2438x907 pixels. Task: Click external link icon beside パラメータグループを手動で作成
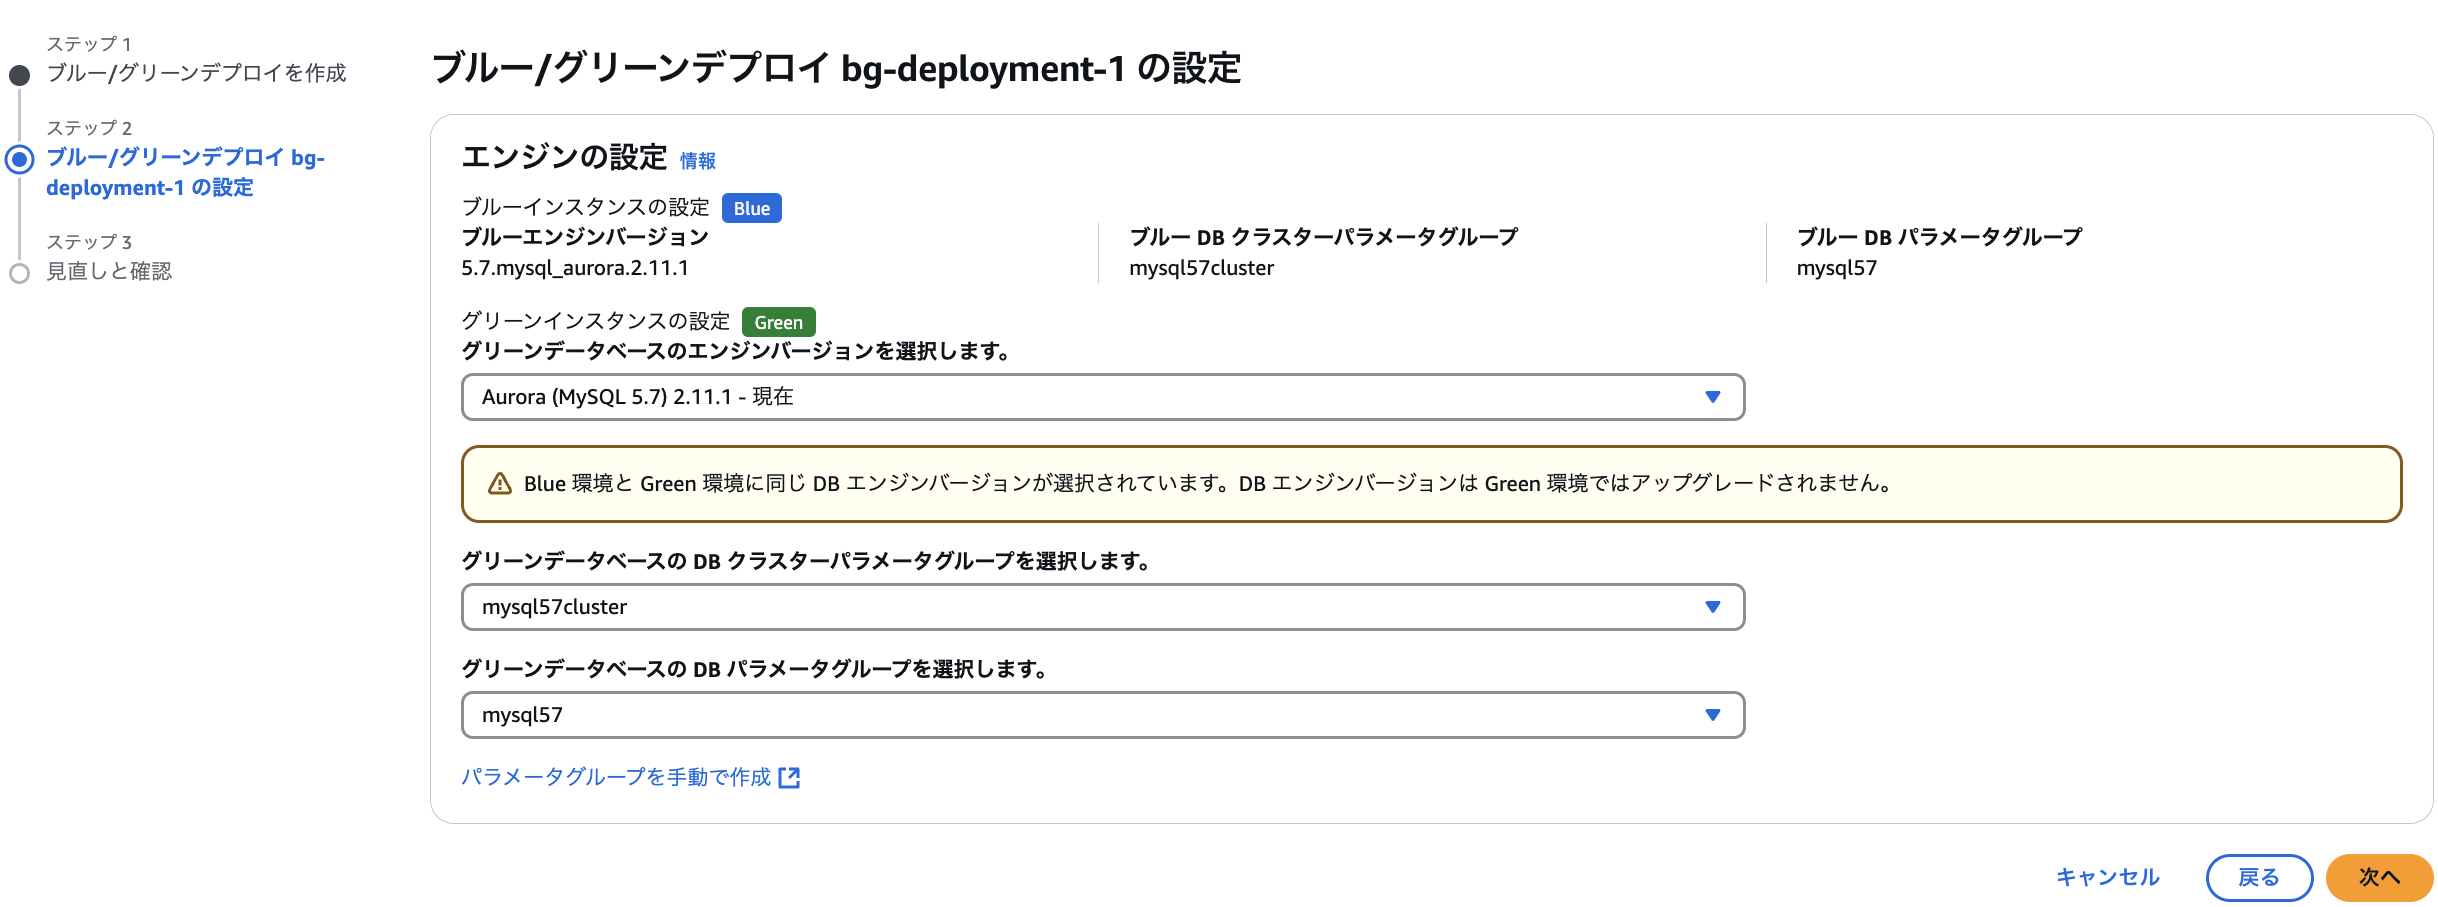789,778
